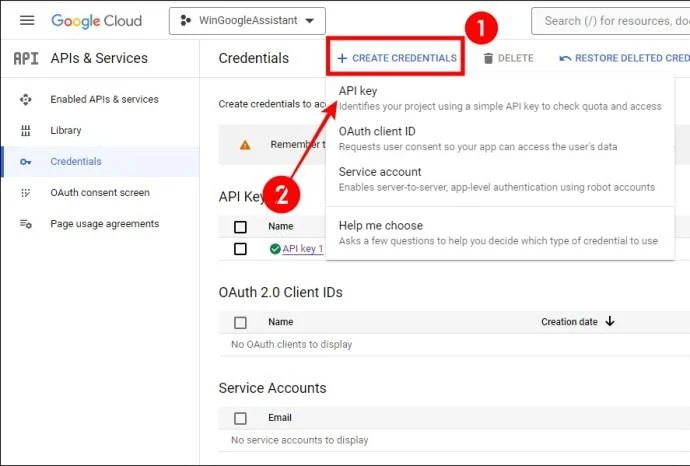Focus the search for resources field

pyautogui.click(x=611, y=21)
